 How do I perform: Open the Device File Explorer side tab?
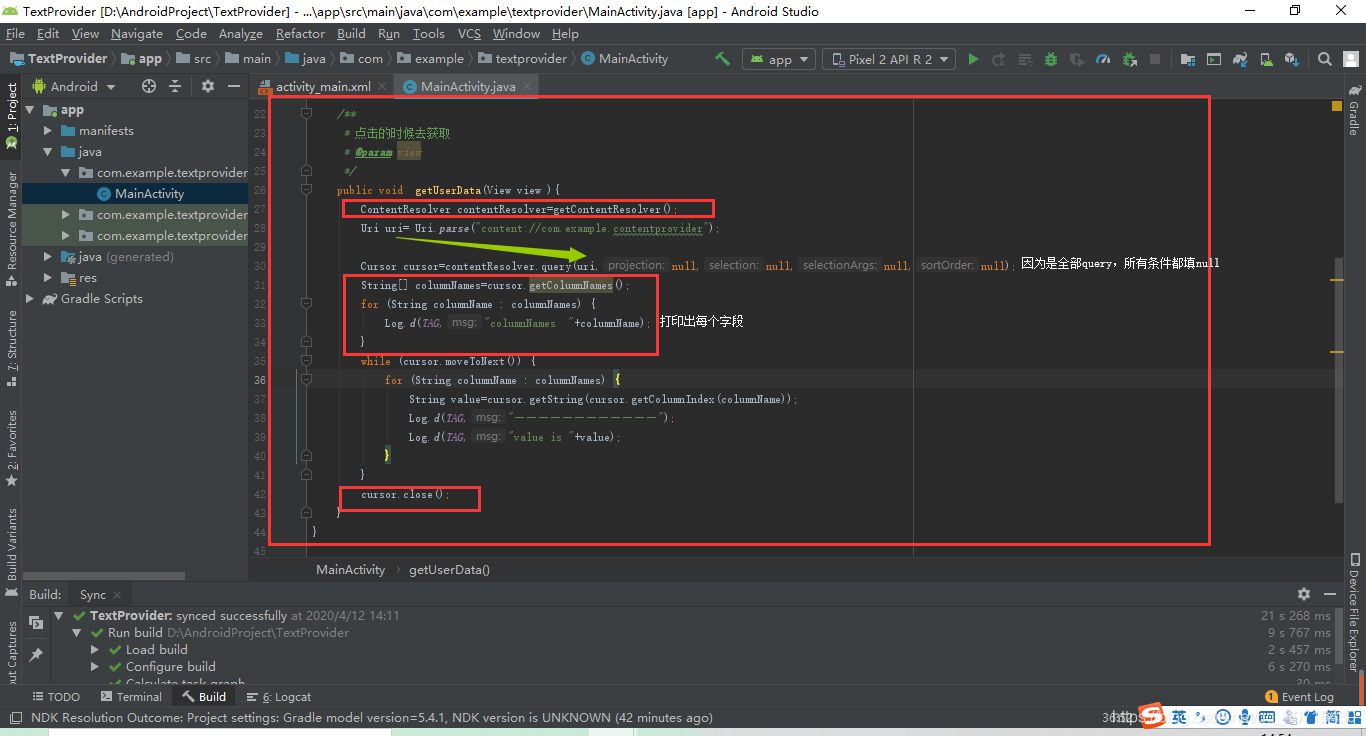pyautogui.click(x=1354, y=611)
